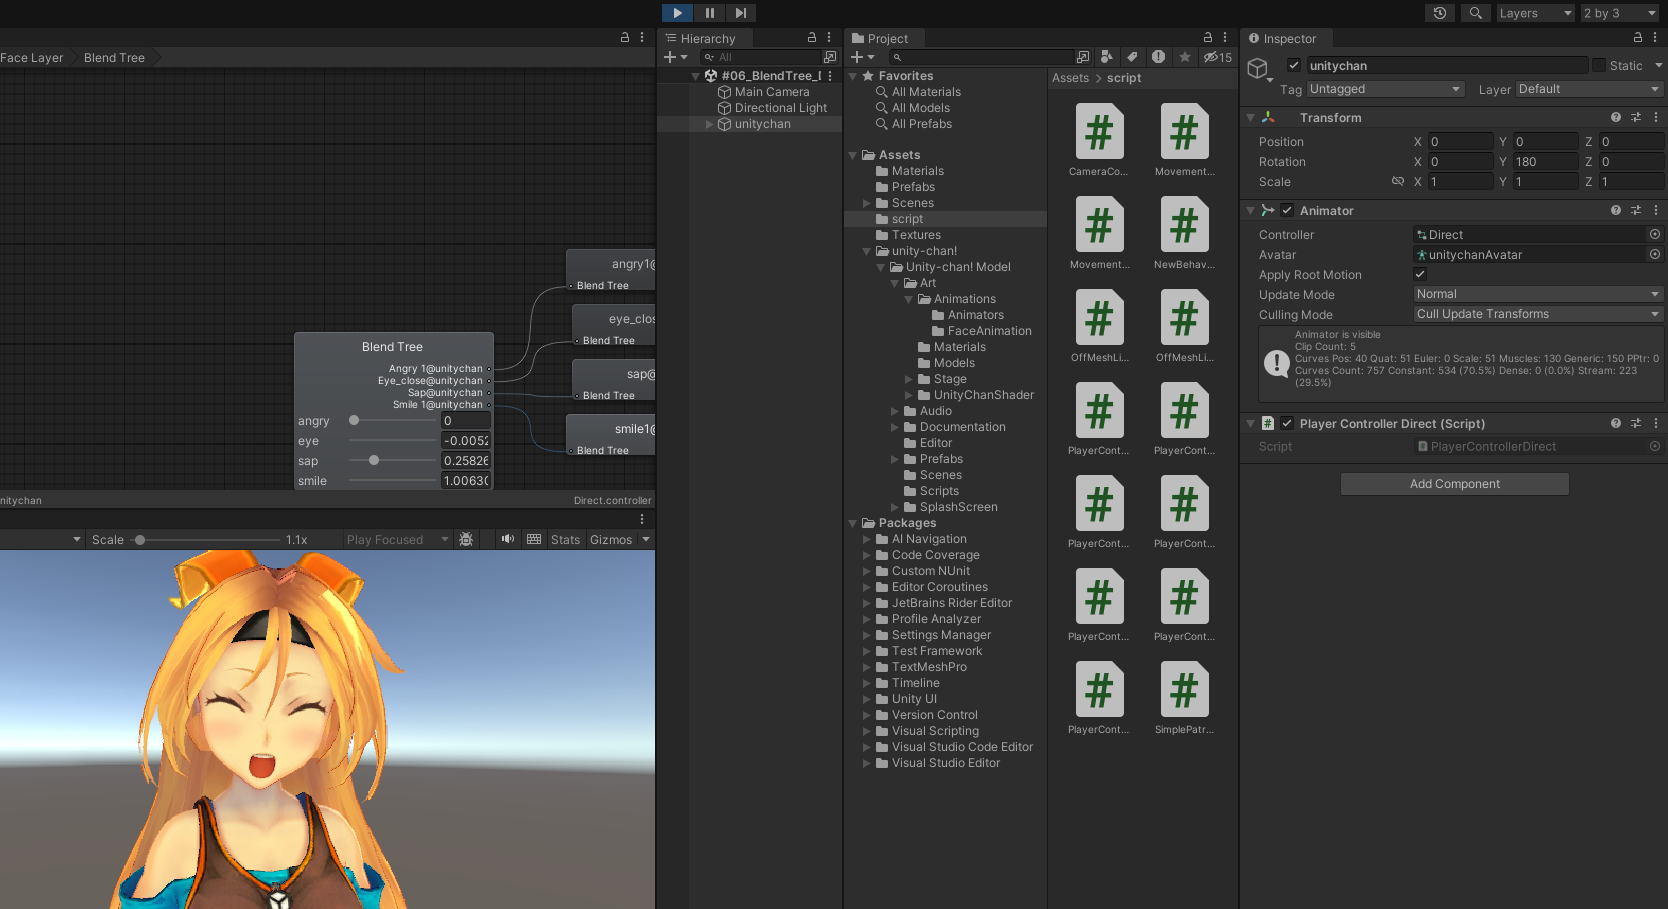1668x909 pixels.
Task: Open the Undo History icon
Action: [1439, 13]
